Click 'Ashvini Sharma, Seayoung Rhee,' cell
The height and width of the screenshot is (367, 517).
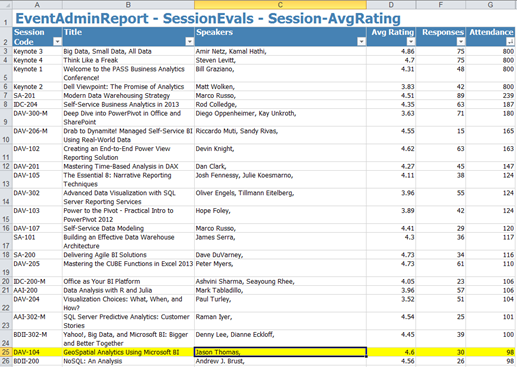(x=280, y=281)
